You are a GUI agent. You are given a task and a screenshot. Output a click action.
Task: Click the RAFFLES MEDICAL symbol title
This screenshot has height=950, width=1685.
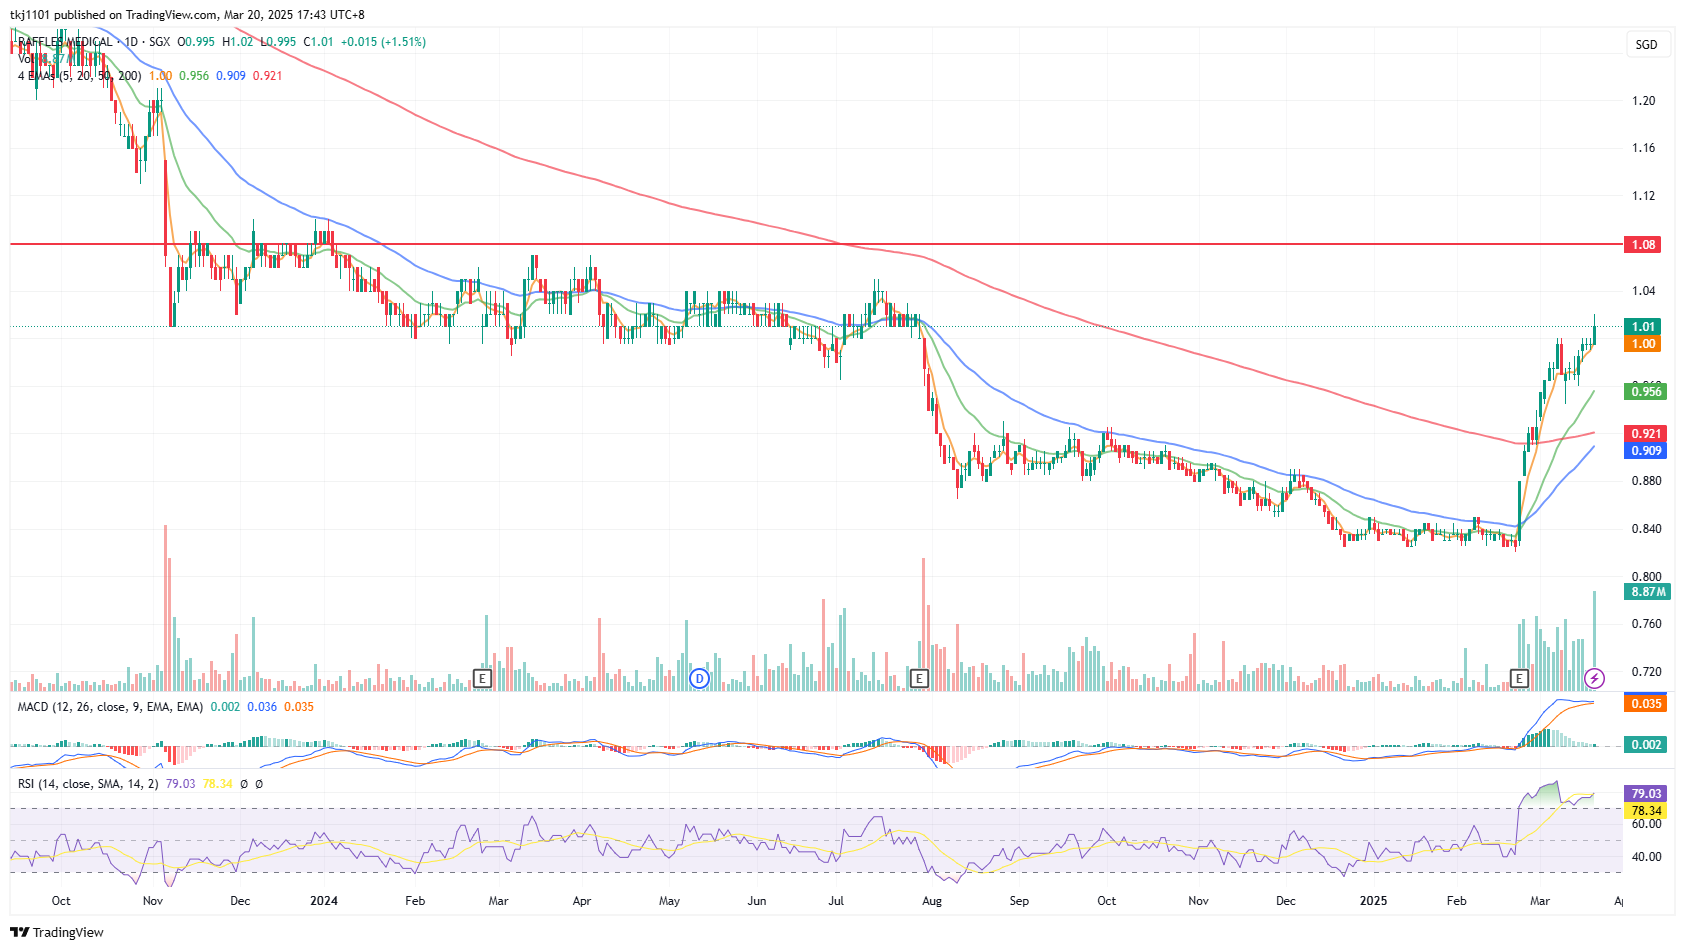[65, 42]
